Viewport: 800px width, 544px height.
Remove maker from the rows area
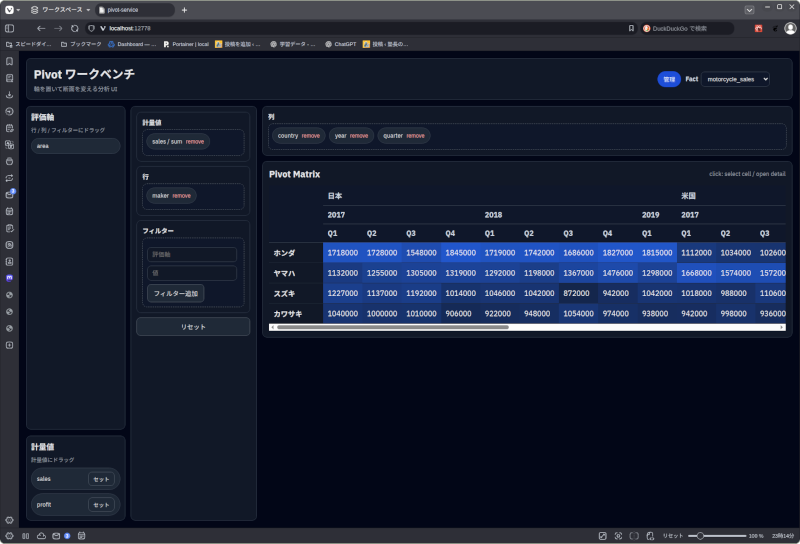point(181,196)
